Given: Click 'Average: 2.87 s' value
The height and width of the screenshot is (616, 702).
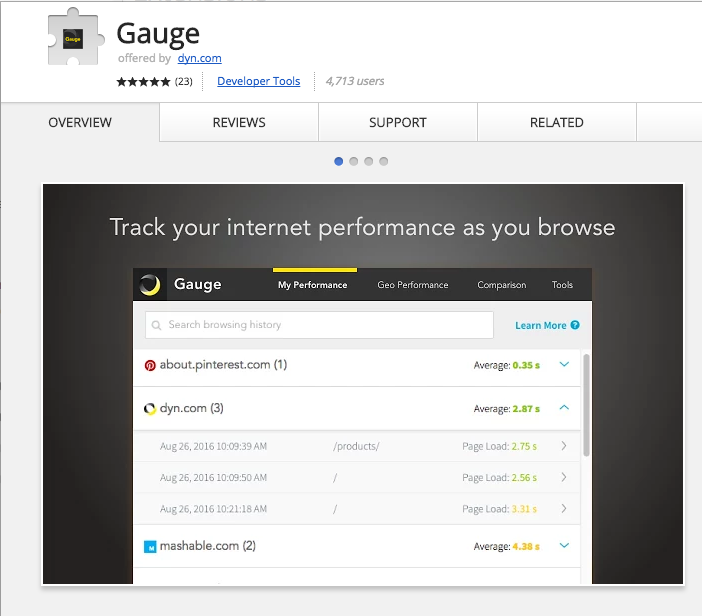Looking at the screenshot, I should click(507, 409).
